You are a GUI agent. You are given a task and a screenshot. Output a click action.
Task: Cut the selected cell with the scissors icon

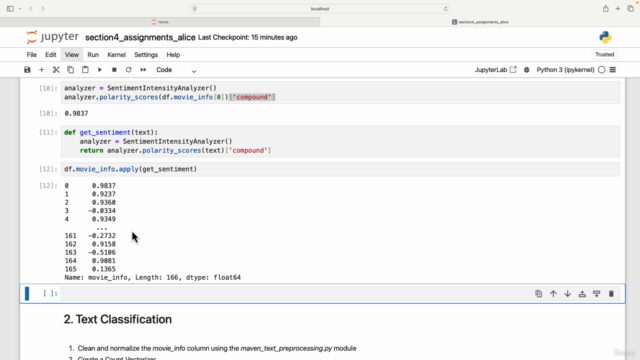(x=56, y=70)
